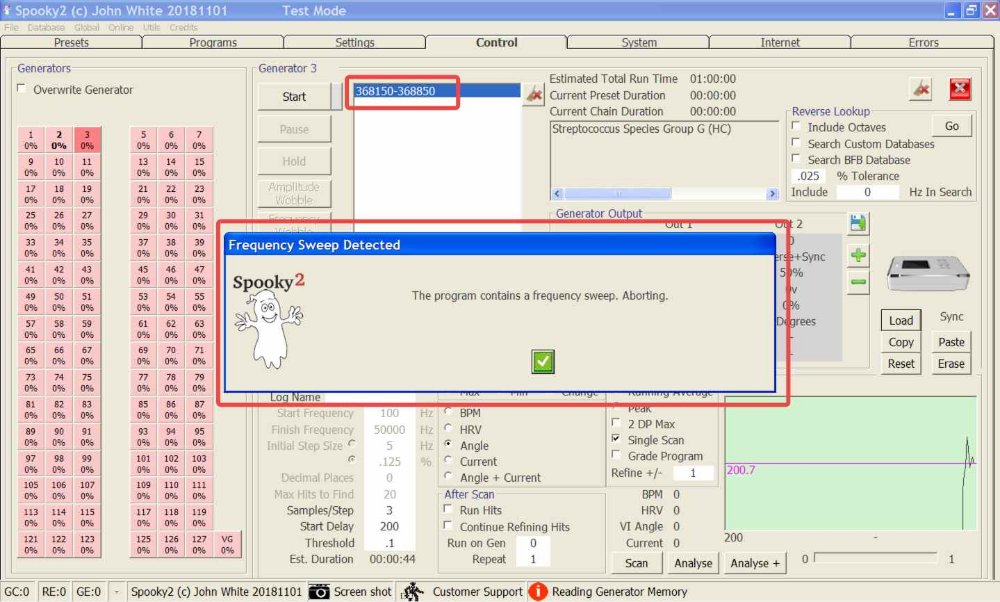Image resolution: width=1000 pixels, height=602 pixels.
Task: Click the Reset button
Action: pyautogui.click(x=901, y=363)
